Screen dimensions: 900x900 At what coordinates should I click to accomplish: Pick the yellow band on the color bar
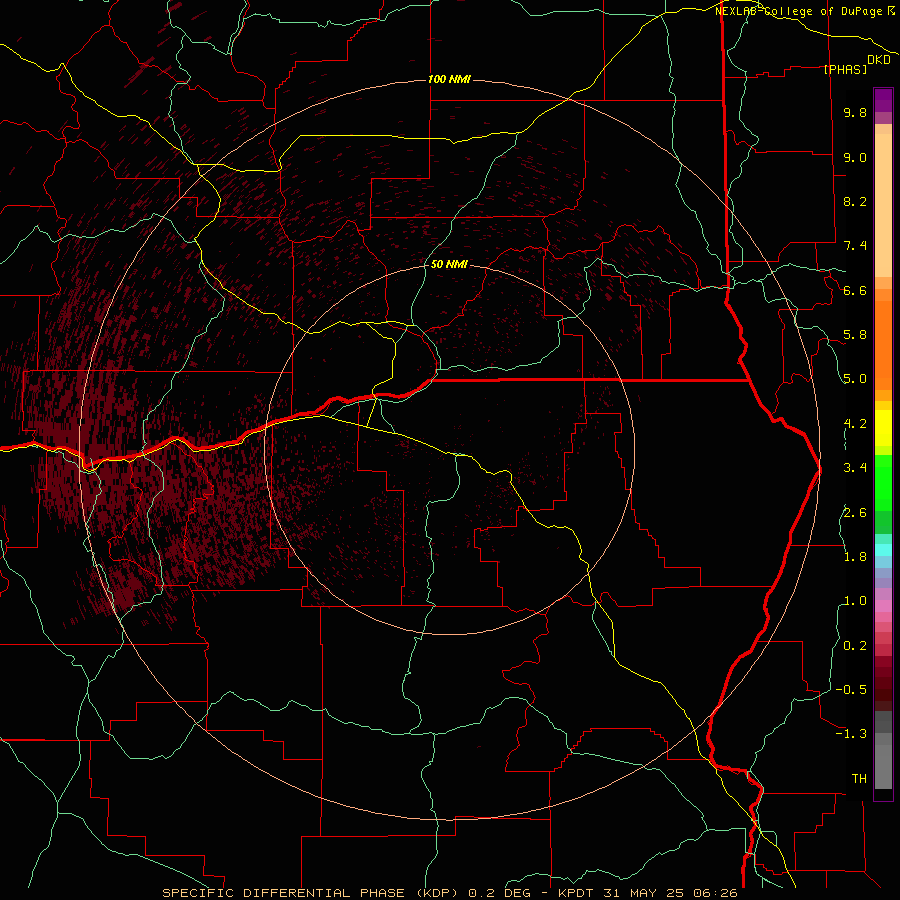883,428
